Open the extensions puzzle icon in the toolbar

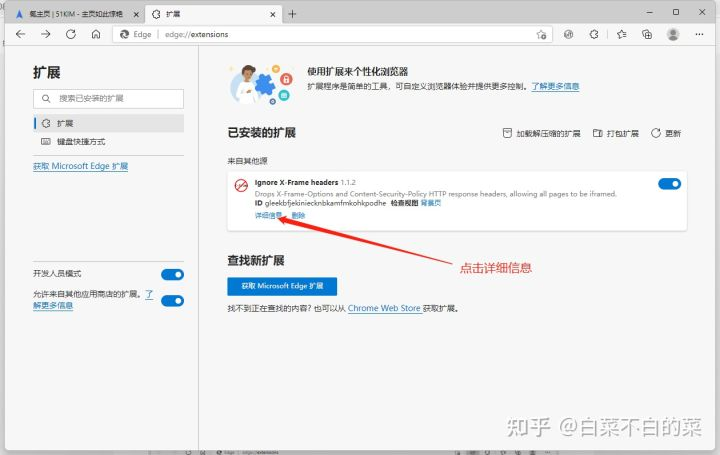pos(594,34)
